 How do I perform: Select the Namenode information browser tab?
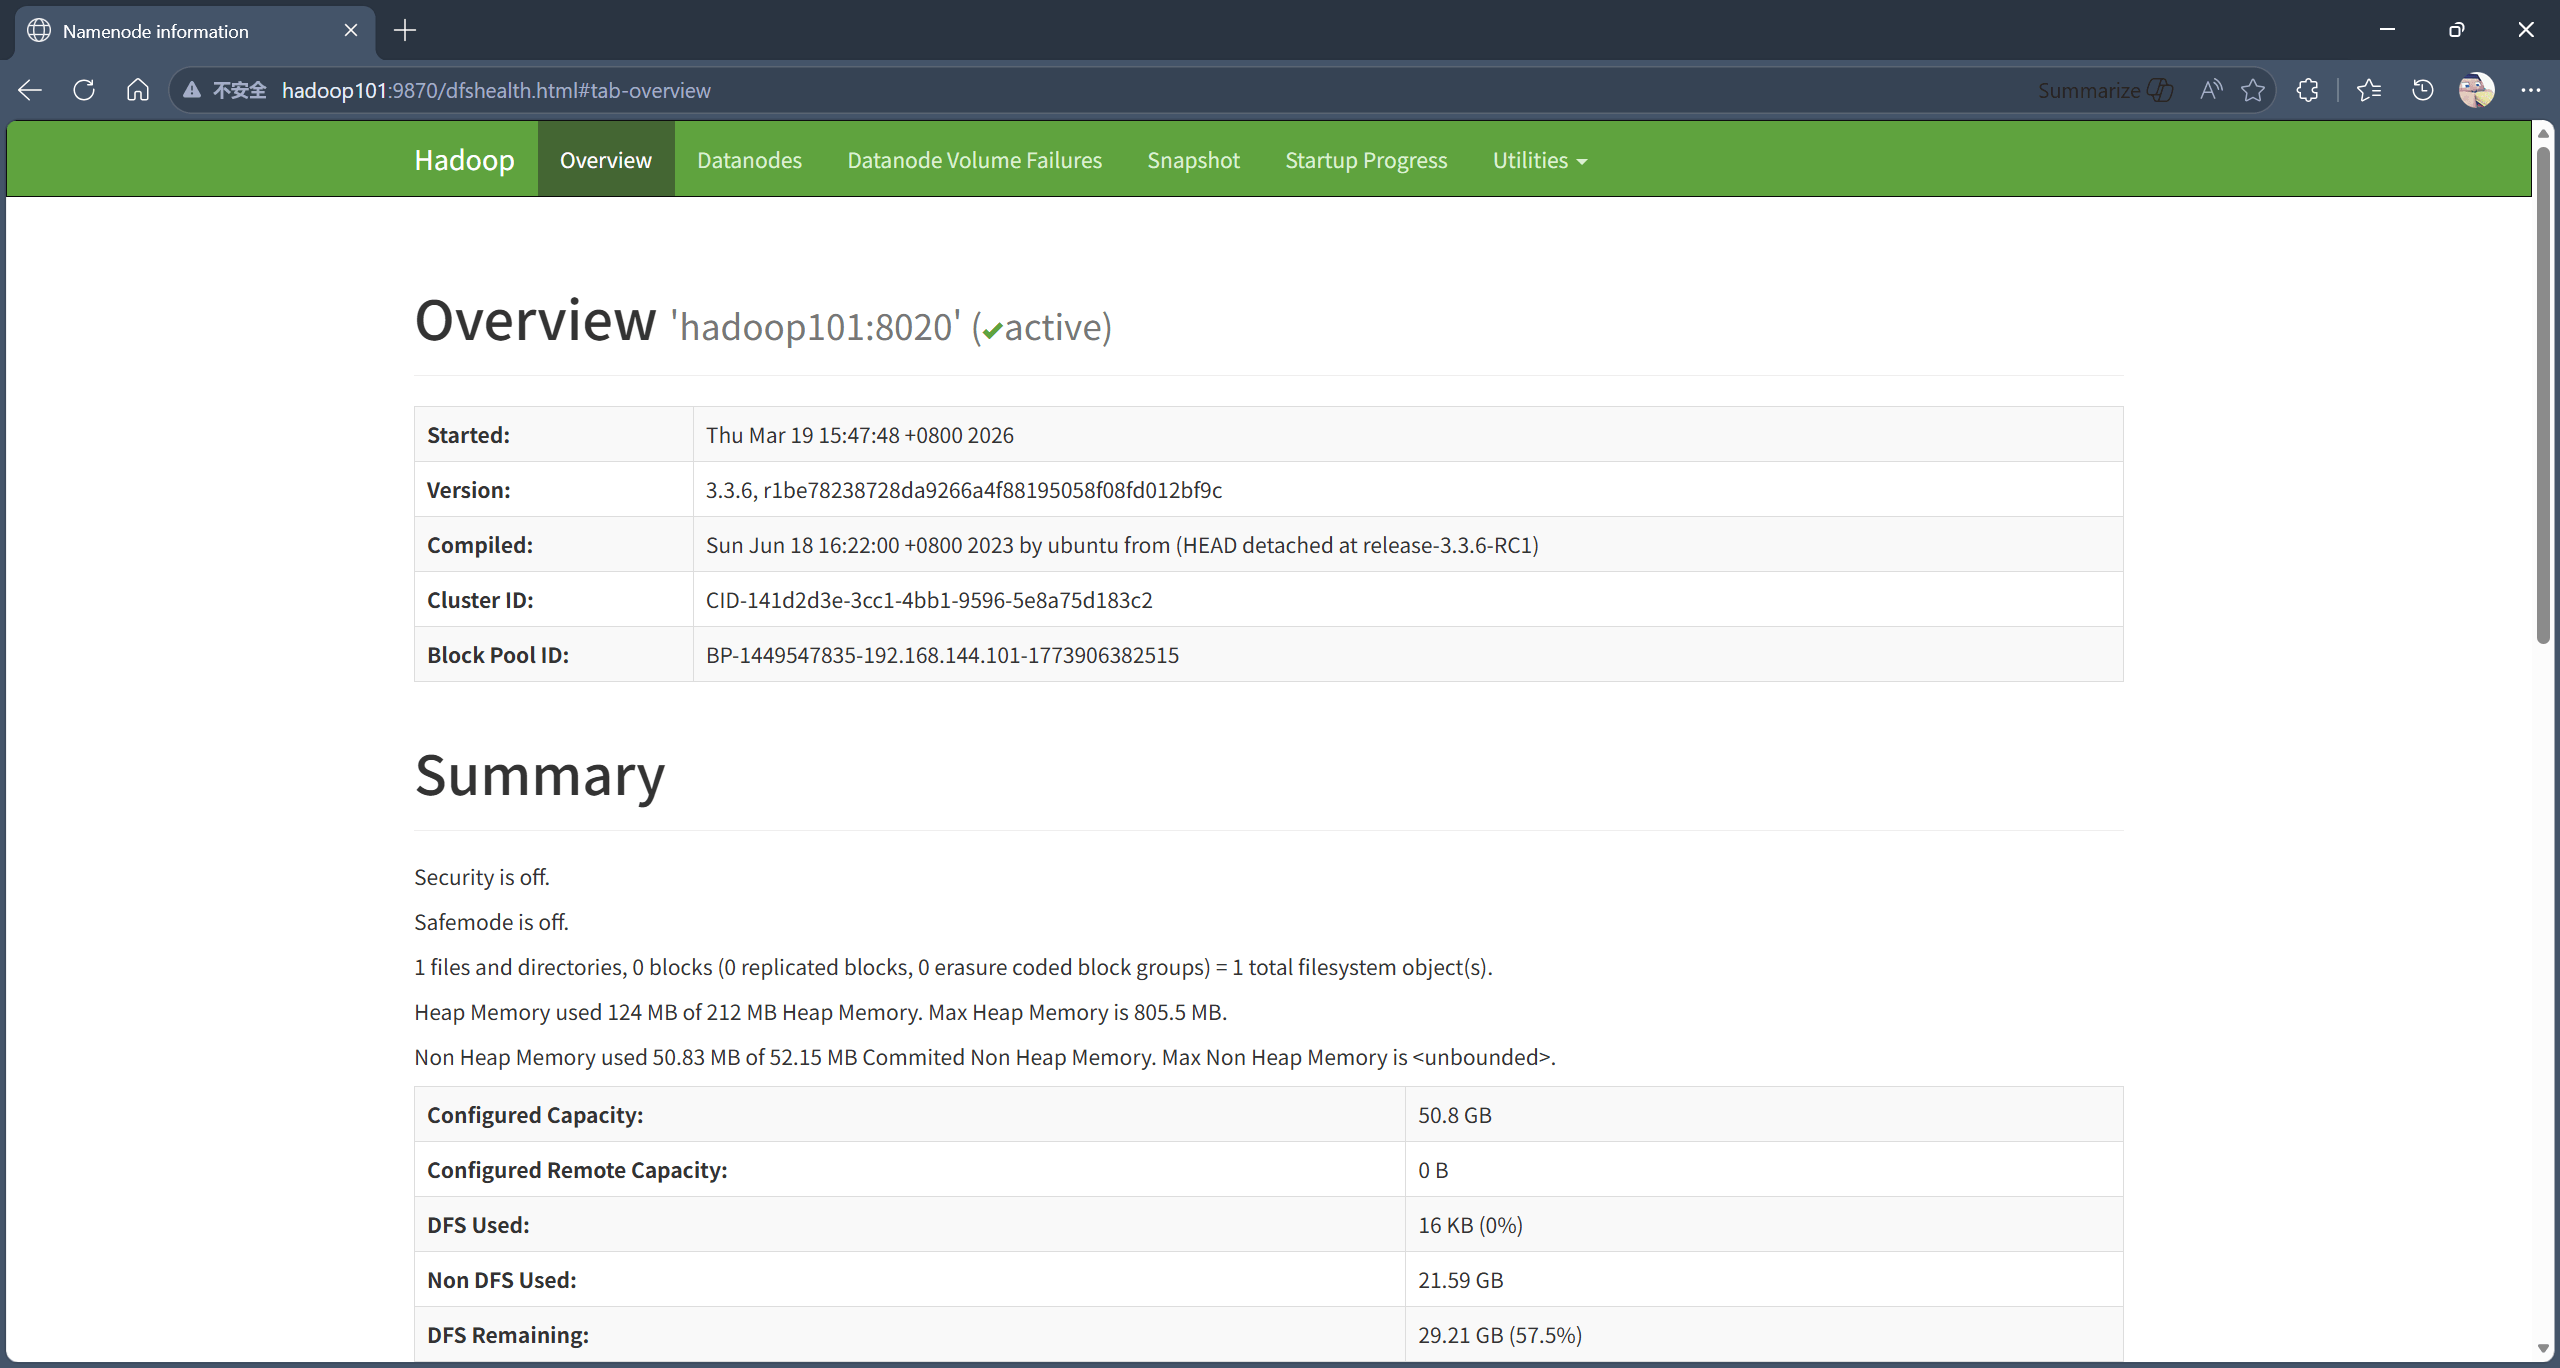[x=195, y=32]
